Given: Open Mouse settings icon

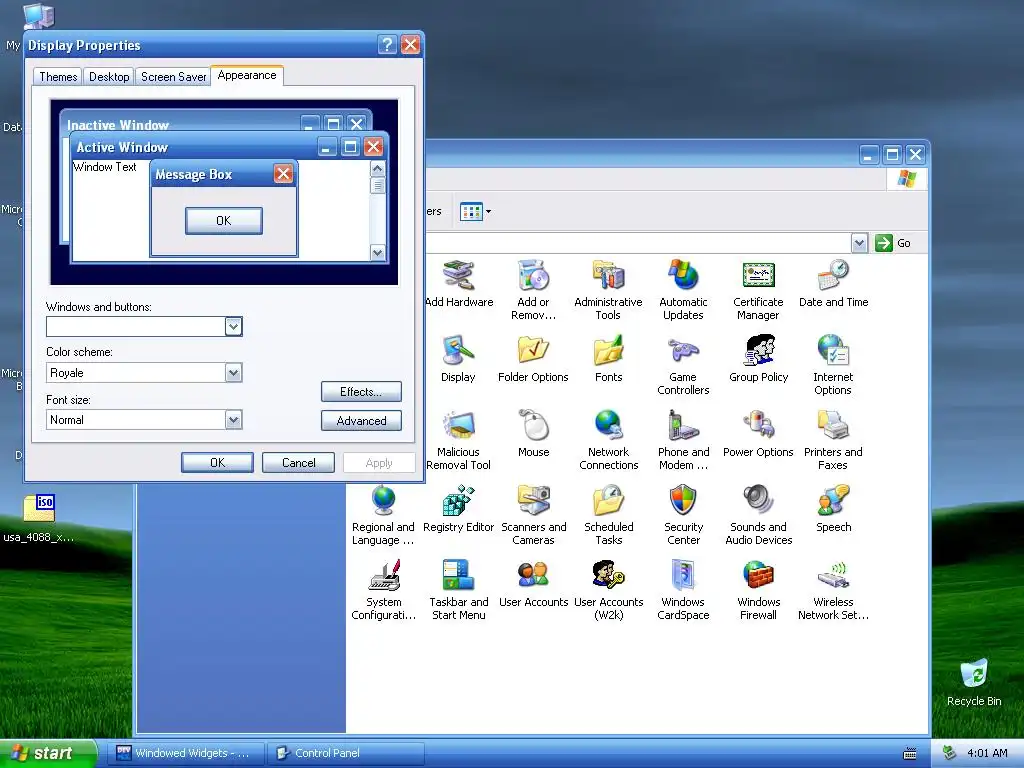Looking at the screenshot, I should click(533, 434).
